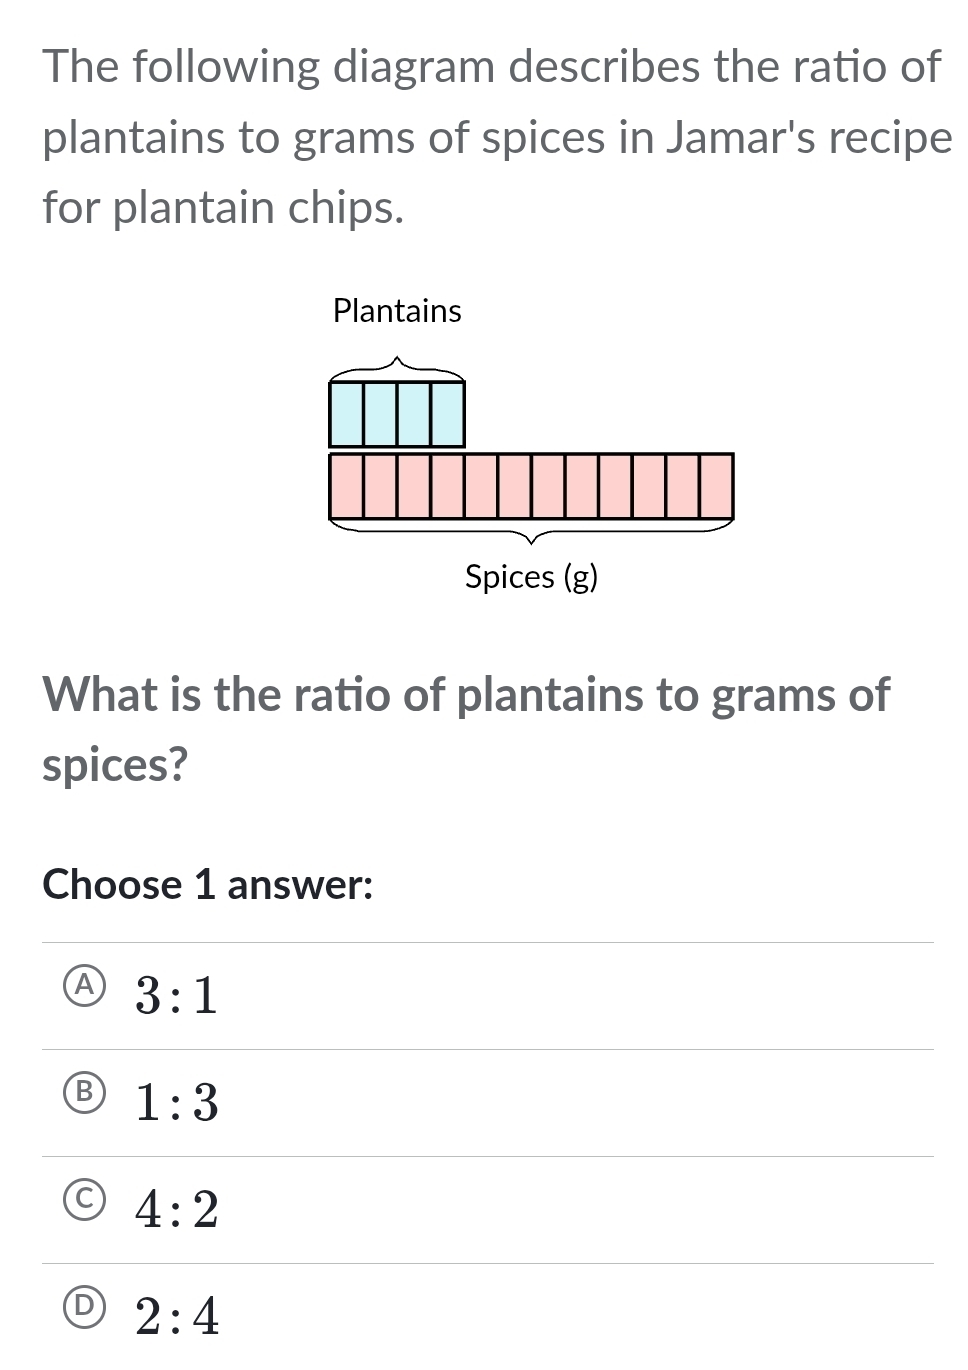Click the Choose 1 answer heading
The image size is (968, 1370).
207,885
